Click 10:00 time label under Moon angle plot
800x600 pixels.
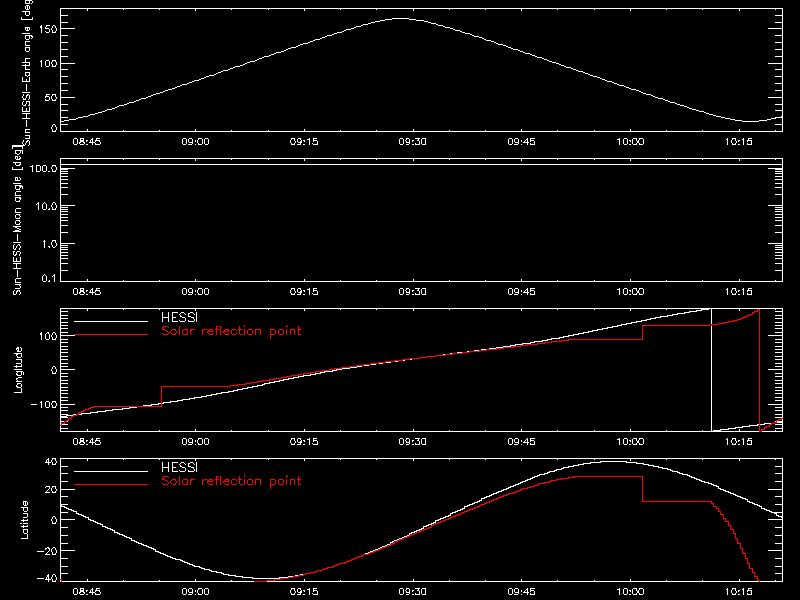pos(630,291)
